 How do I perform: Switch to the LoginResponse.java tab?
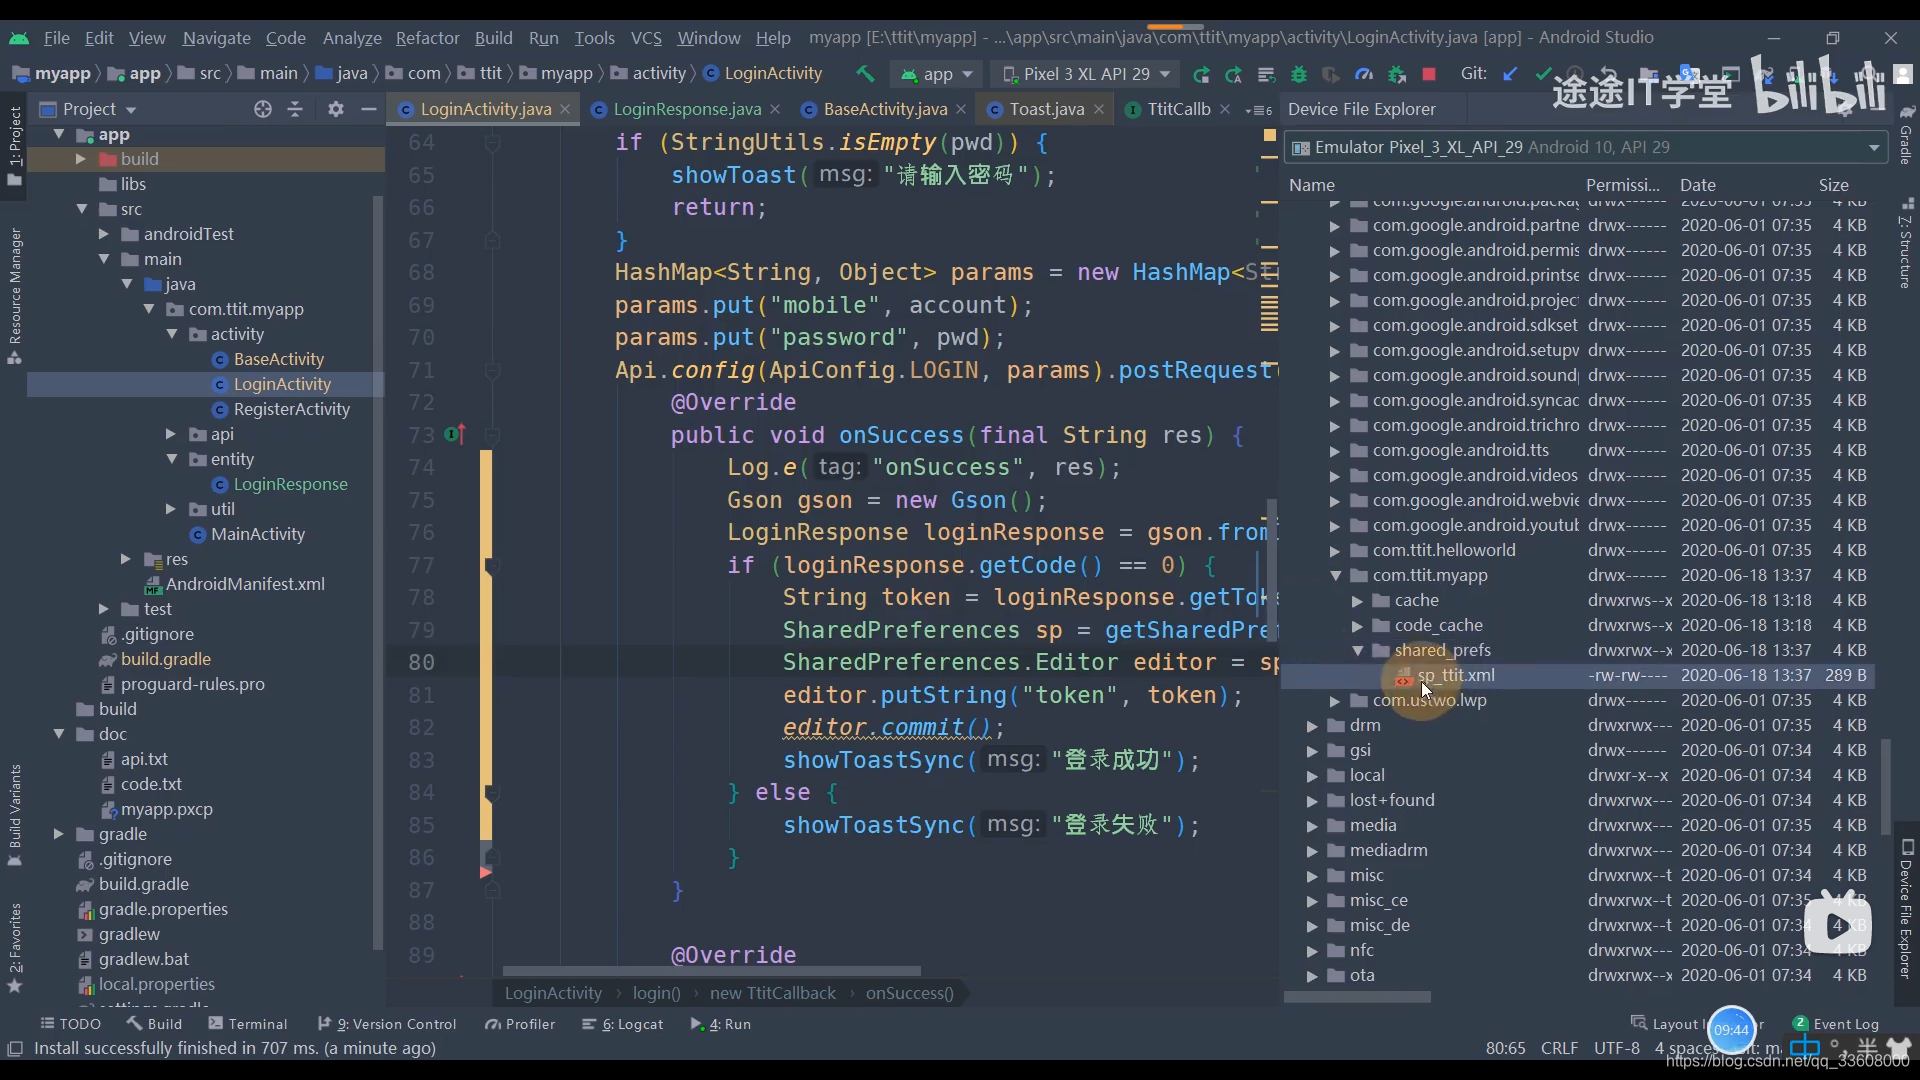(686, 109)
